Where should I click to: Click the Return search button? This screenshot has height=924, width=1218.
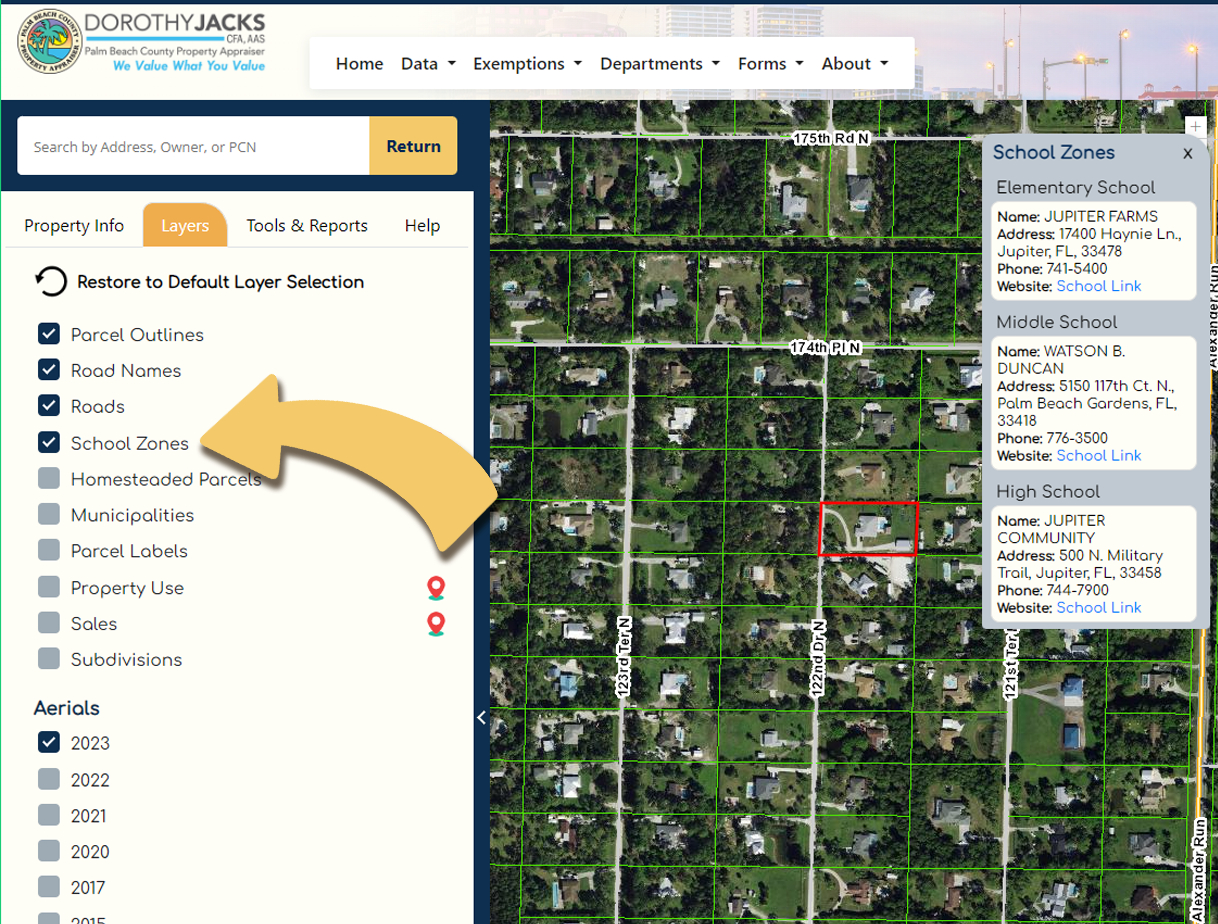click(413, 145)
